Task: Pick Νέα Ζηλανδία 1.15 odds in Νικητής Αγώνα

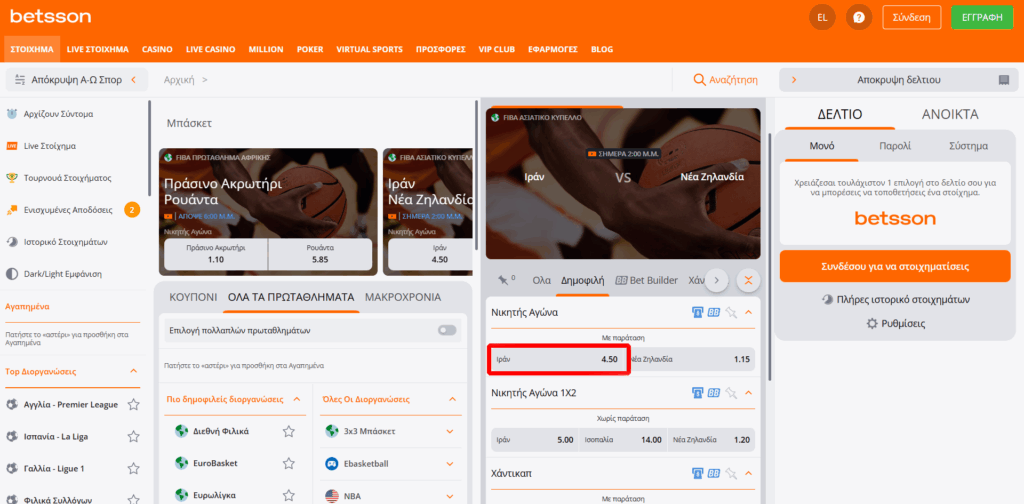Action: 690,359
